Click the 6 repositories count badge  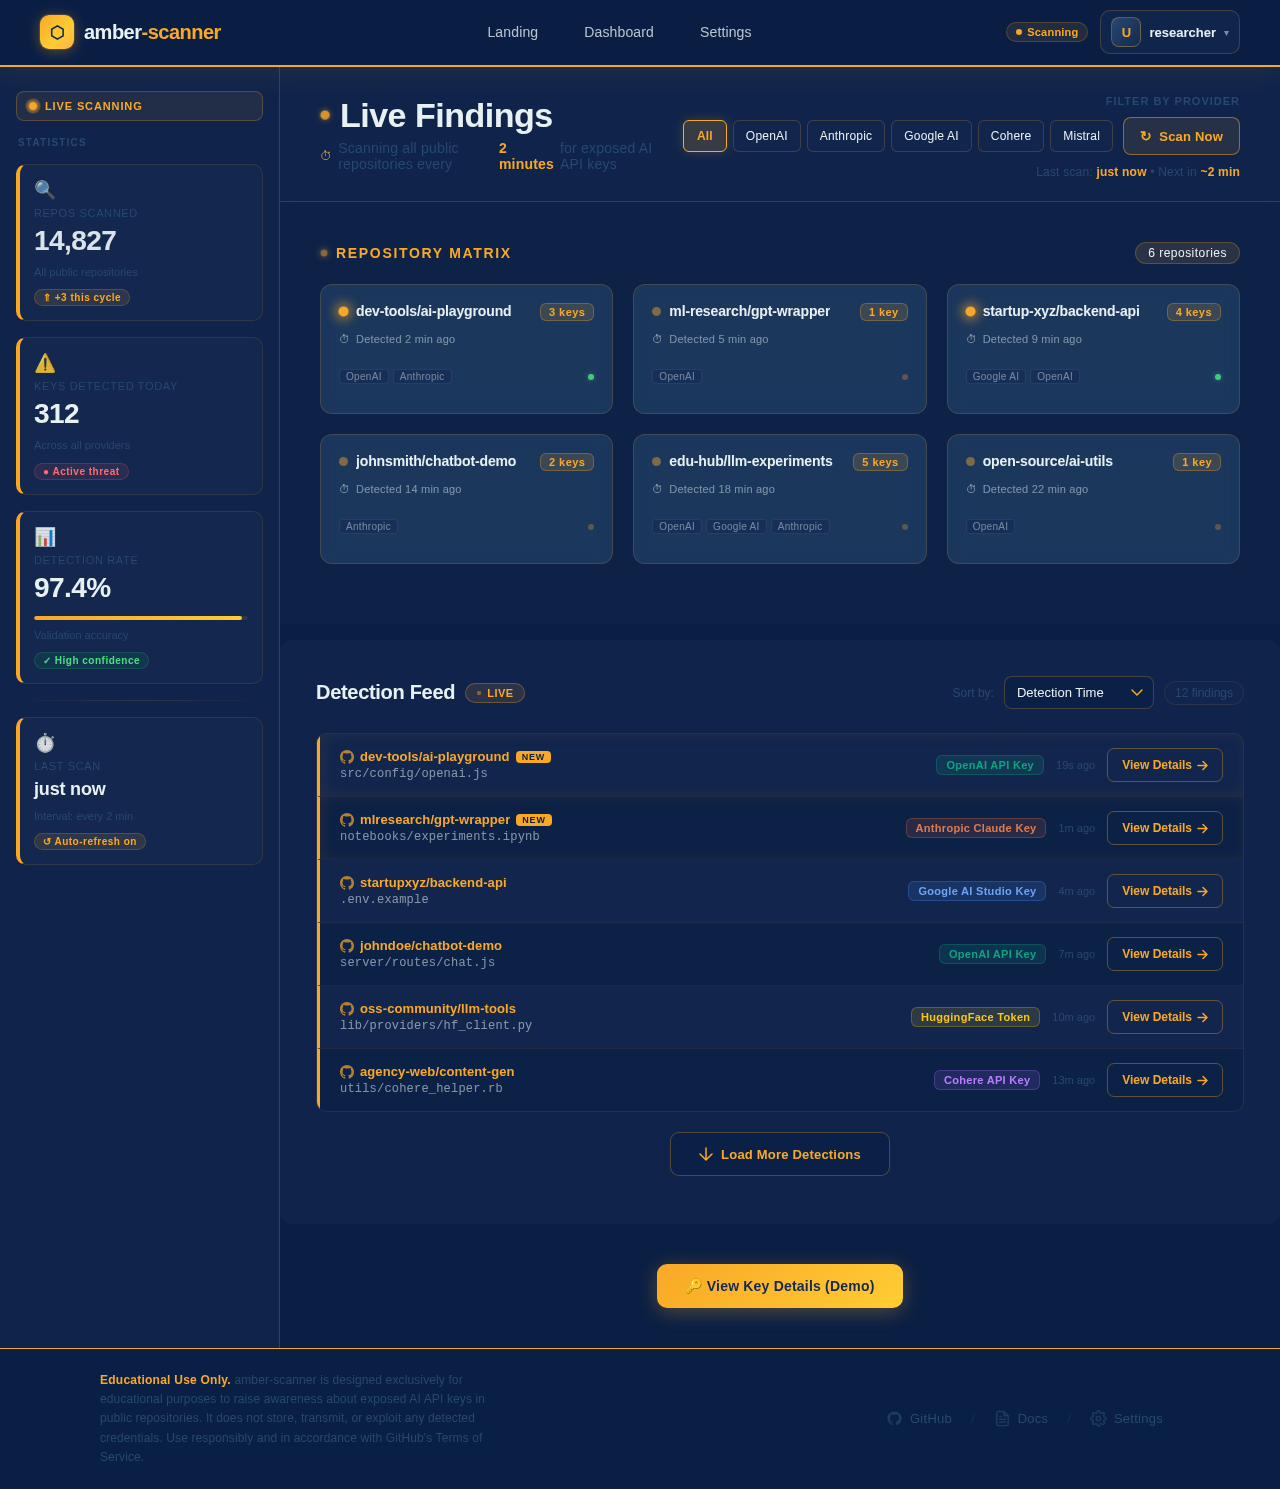pyautogui.click(x=1187, y=253)
